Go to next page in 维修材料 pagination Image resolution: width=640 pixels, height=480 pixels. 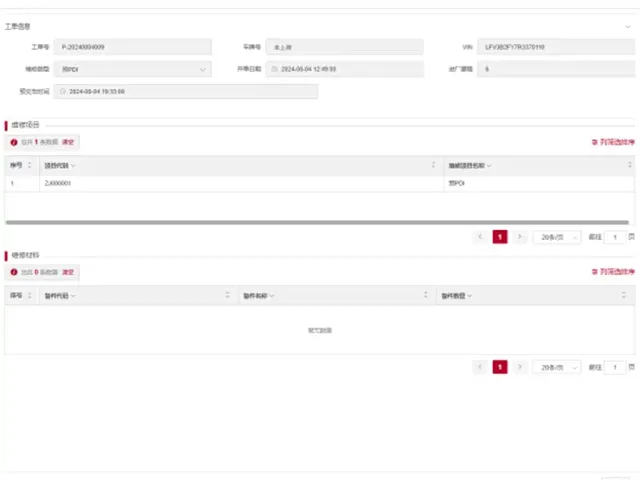pyautogui.click(x=520, y=367)
